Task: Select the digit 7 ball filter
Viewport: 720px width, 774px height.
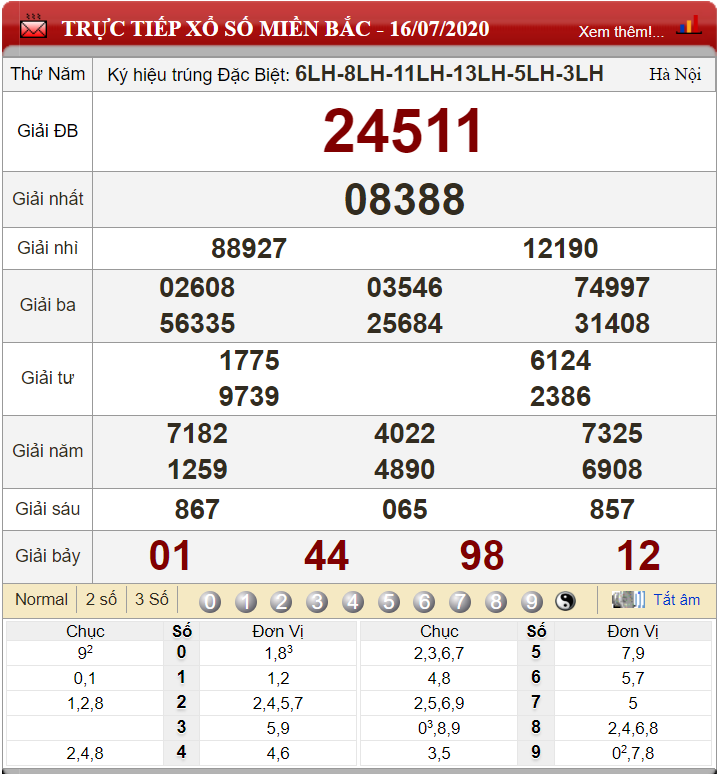Action: pos(460,602)
